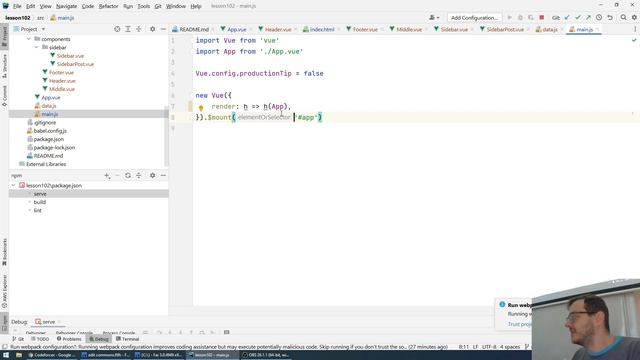Image resolution: width=640 pixels, height=360 pixels.
Task: Switch to Chrome window in taskbar
Action: click(x=51, y=355)
